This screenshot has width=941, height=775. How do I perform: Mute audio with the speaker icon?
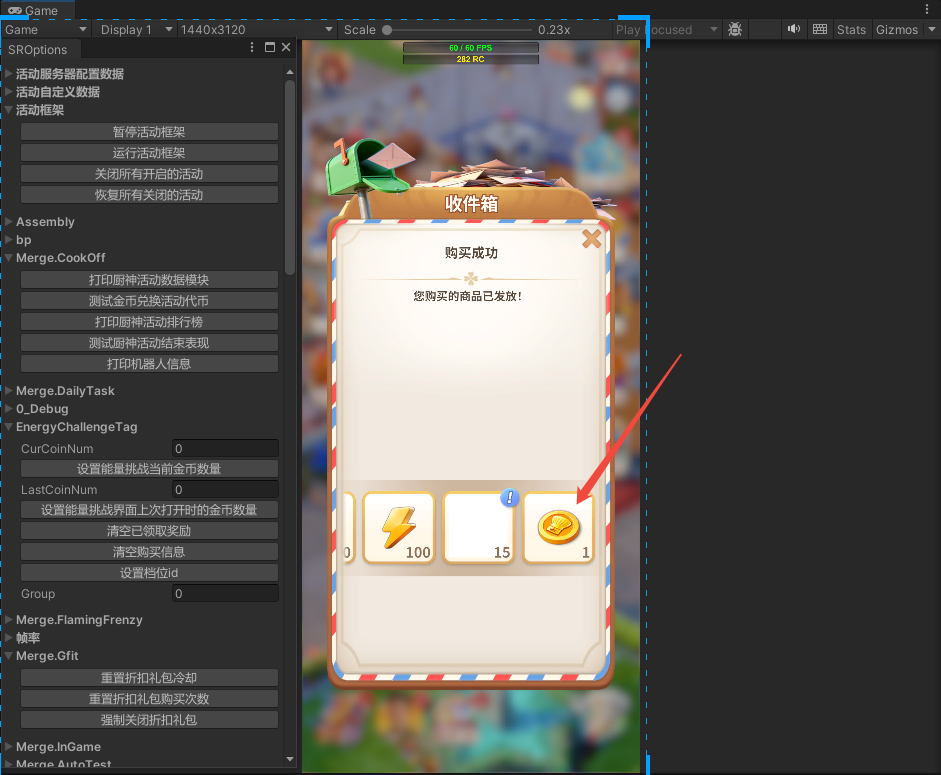(x=794, y=30)
